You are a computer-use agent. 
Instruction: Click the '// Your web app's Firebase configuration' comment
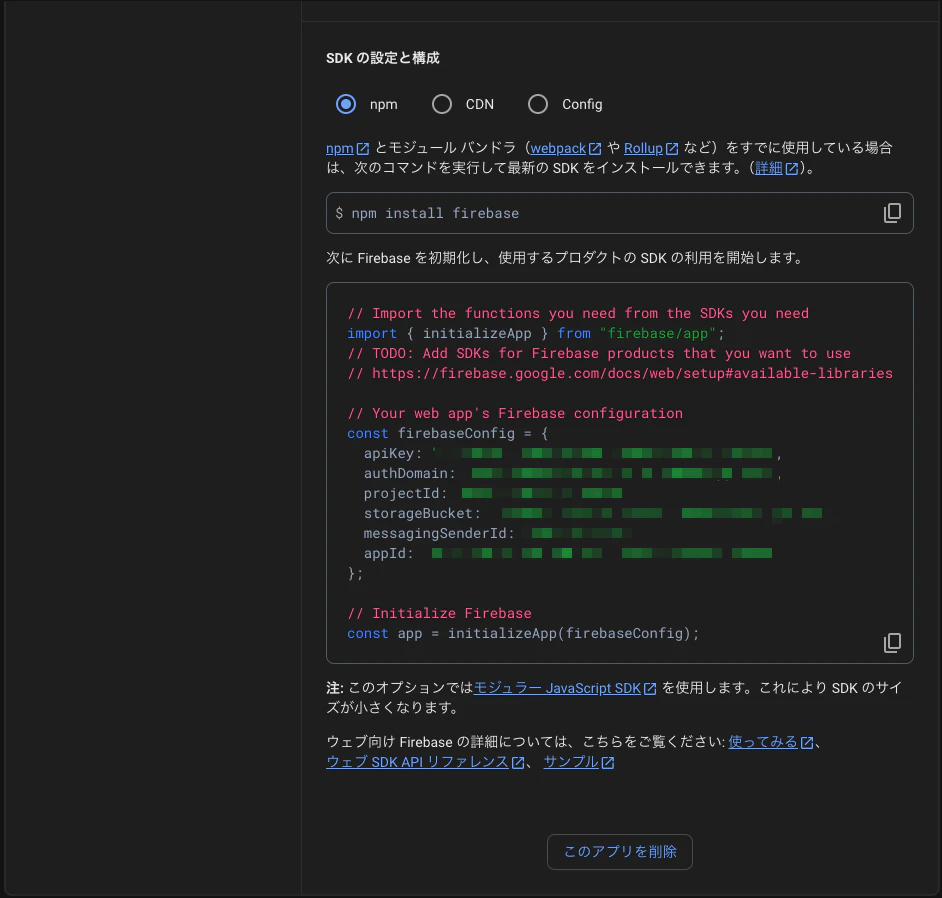tap(515, 413)
